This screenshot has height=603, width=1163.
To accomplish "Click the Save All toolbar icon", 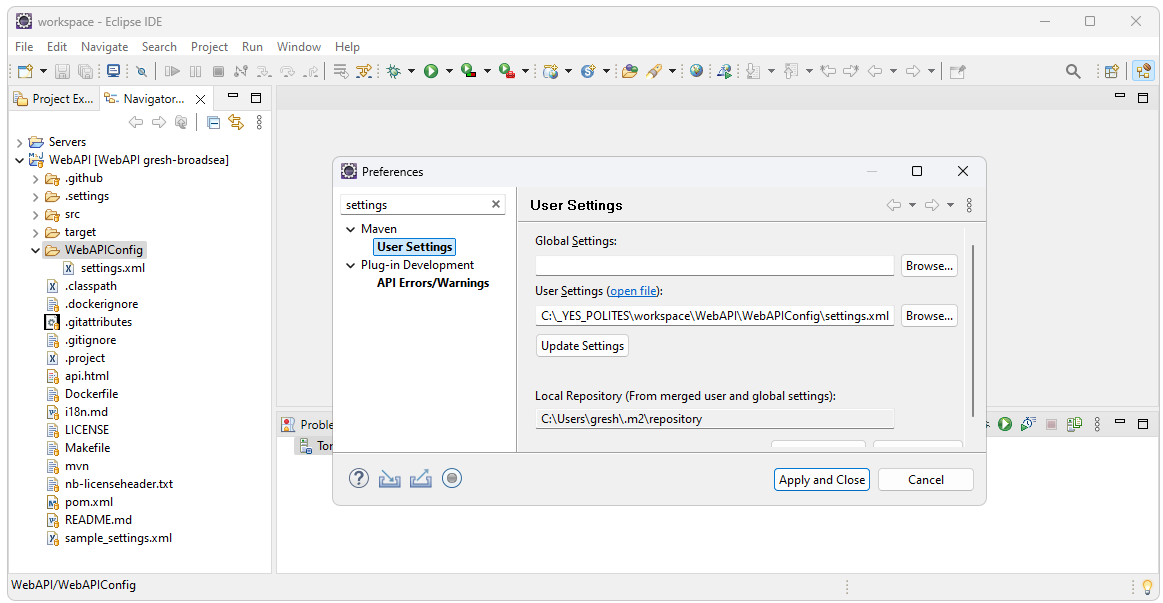I will [85, 71].
